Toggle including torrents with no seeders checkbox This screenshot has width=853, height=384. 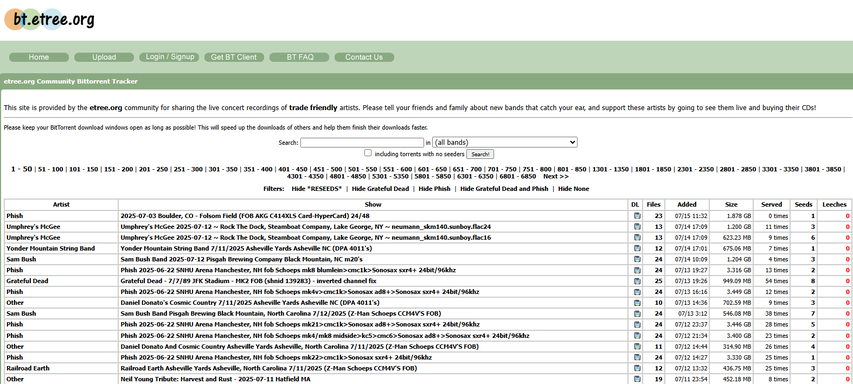pos(368,153)
